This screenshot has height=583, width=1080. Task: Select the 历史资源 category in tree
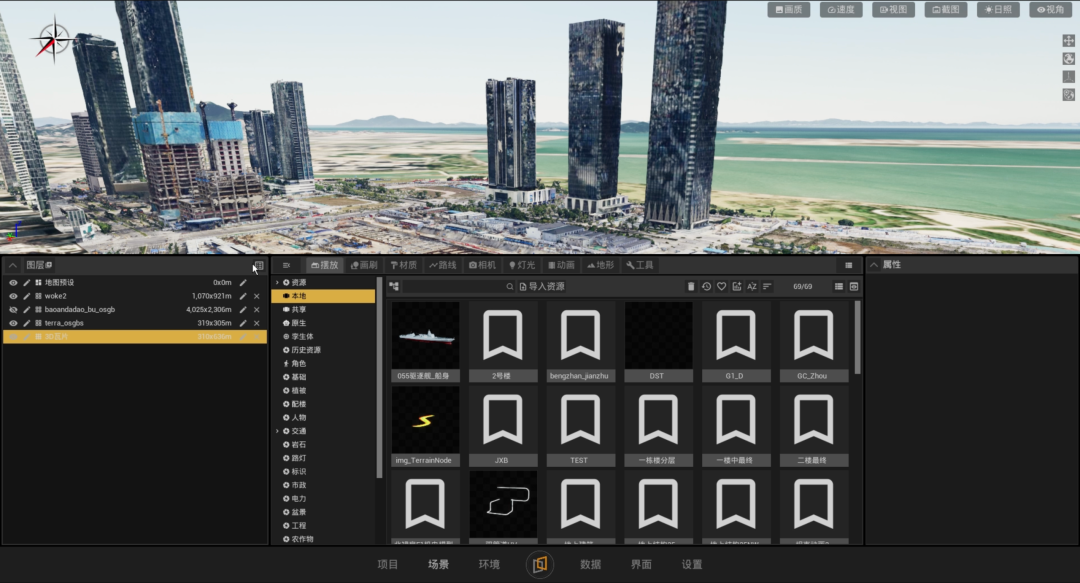[x=306, y=350]
